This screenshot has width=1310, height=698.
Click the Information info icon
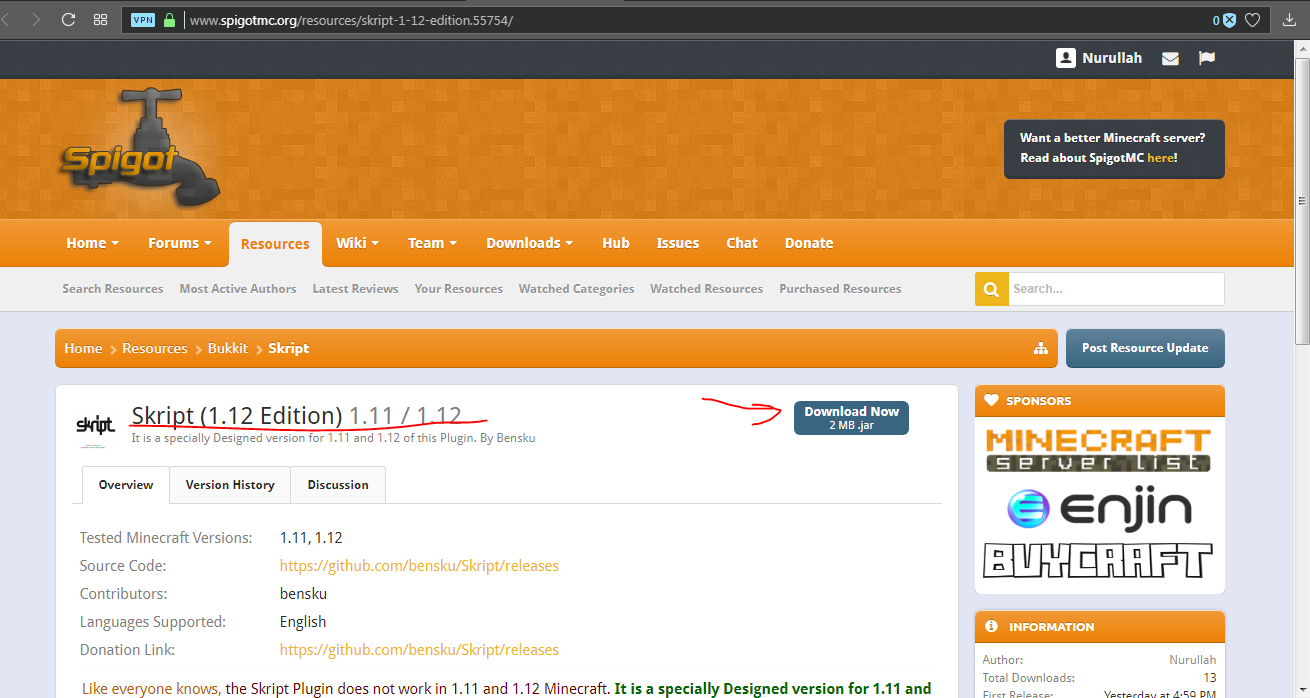(x=992, y=627)
